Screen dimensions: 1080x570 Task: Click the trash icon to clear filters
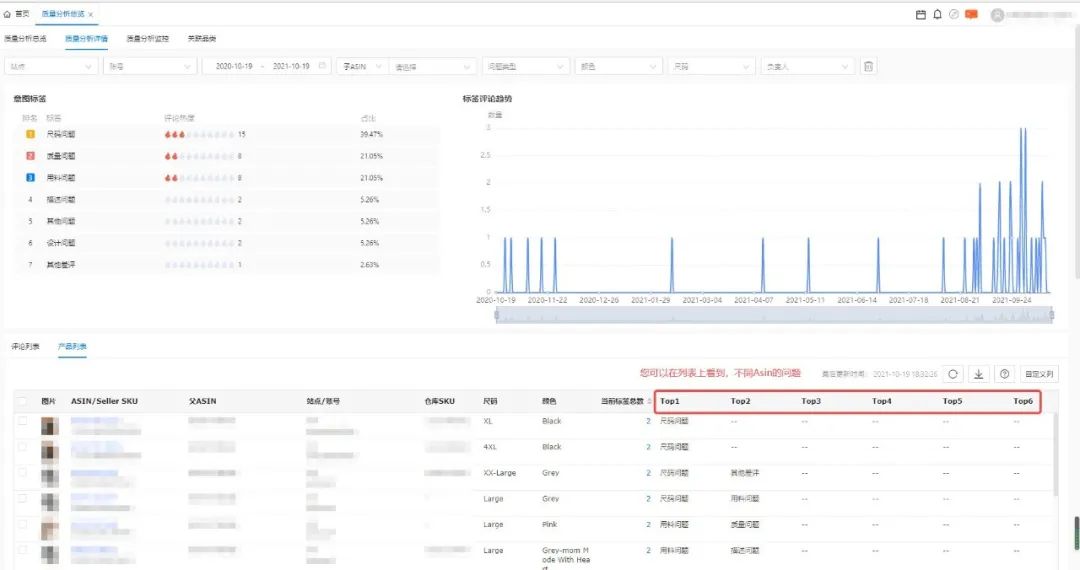[x=868, y=66]
